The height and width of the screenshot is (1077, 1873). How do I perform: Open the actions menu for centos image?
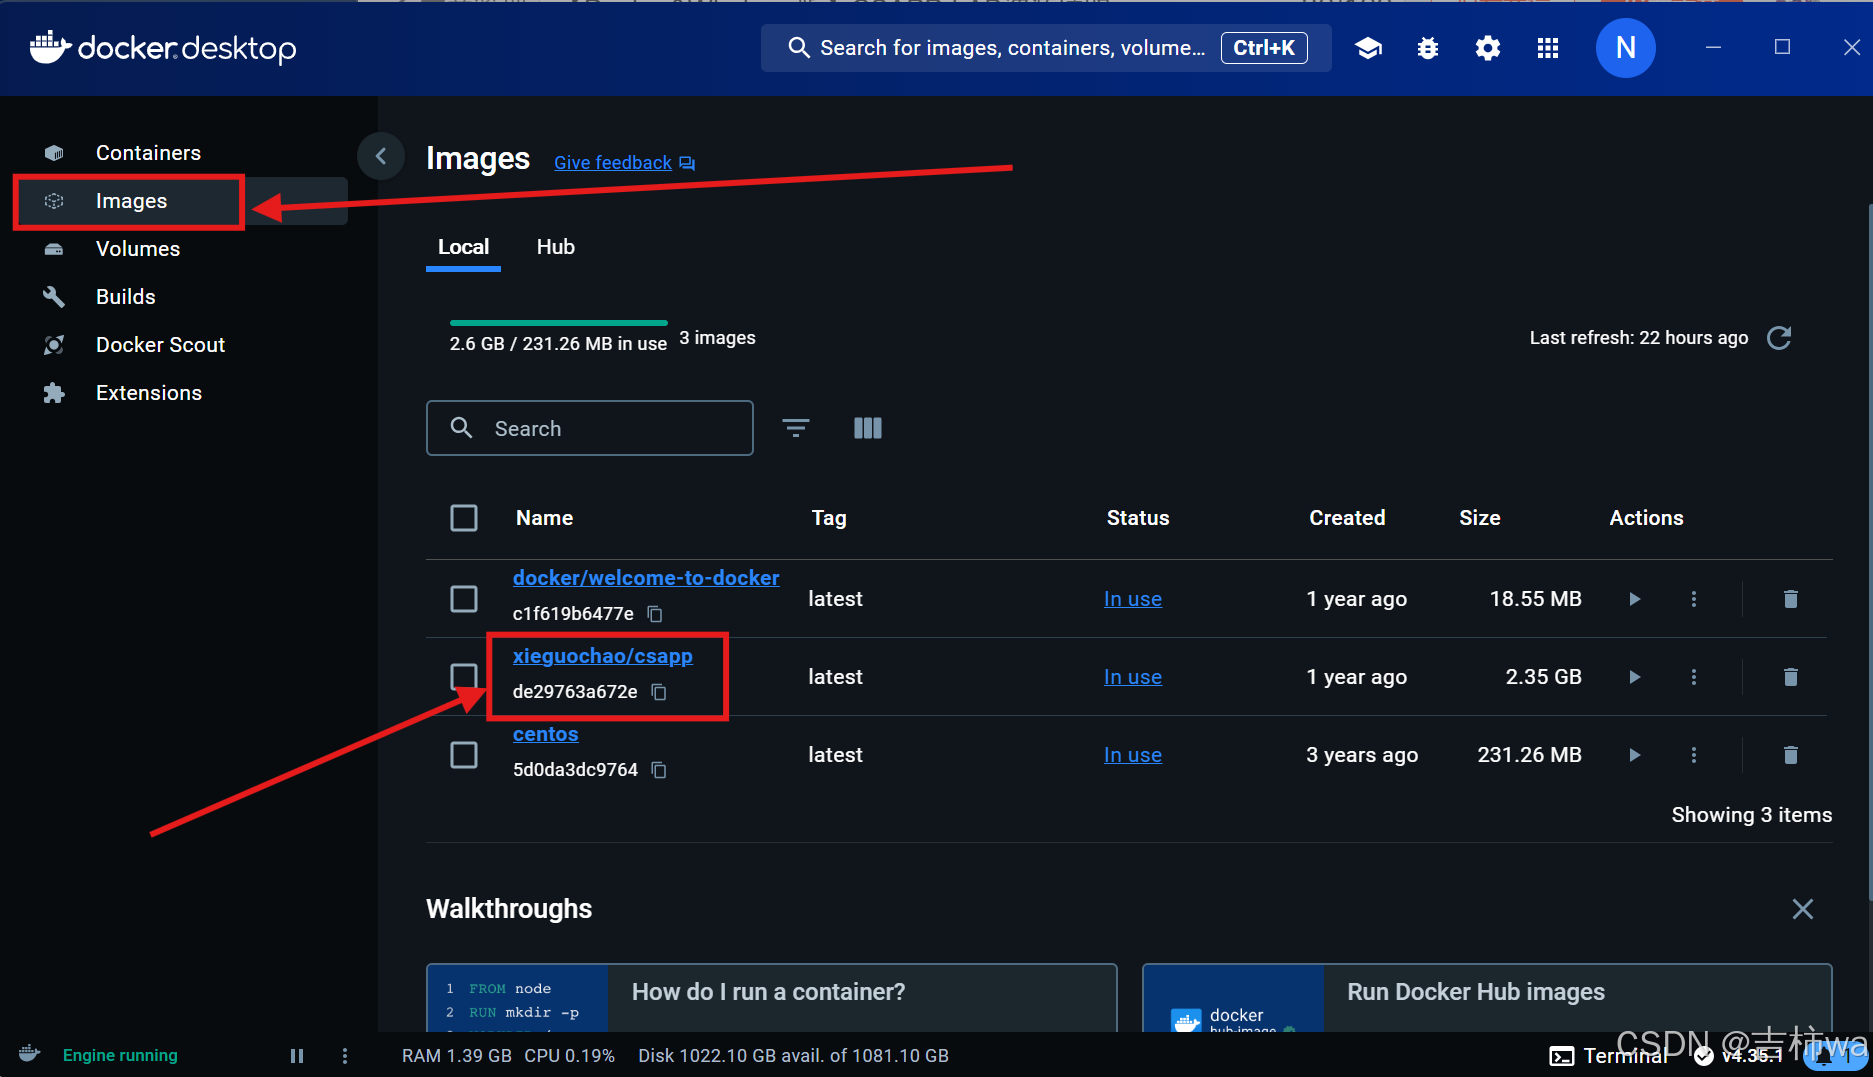(x=1694, y=754)
